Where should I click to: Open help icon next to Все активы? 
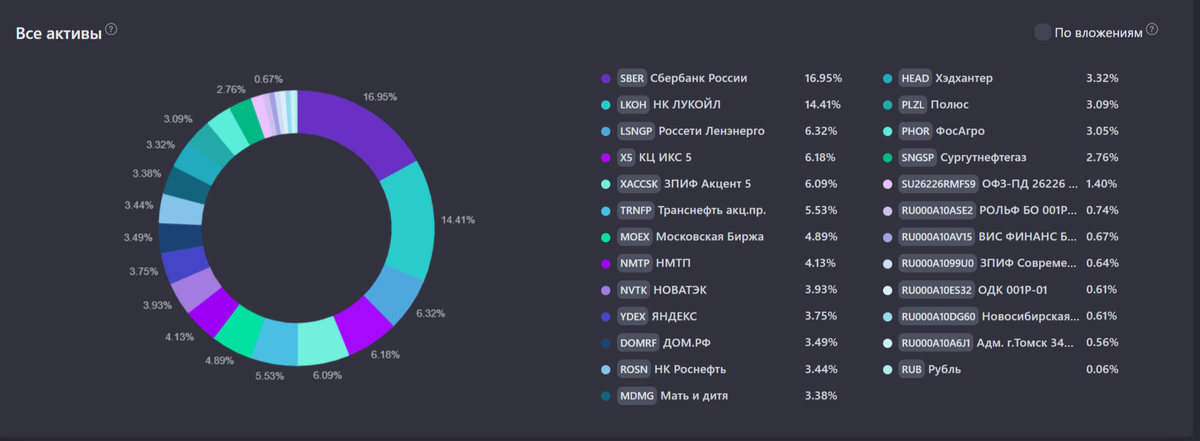111,30
